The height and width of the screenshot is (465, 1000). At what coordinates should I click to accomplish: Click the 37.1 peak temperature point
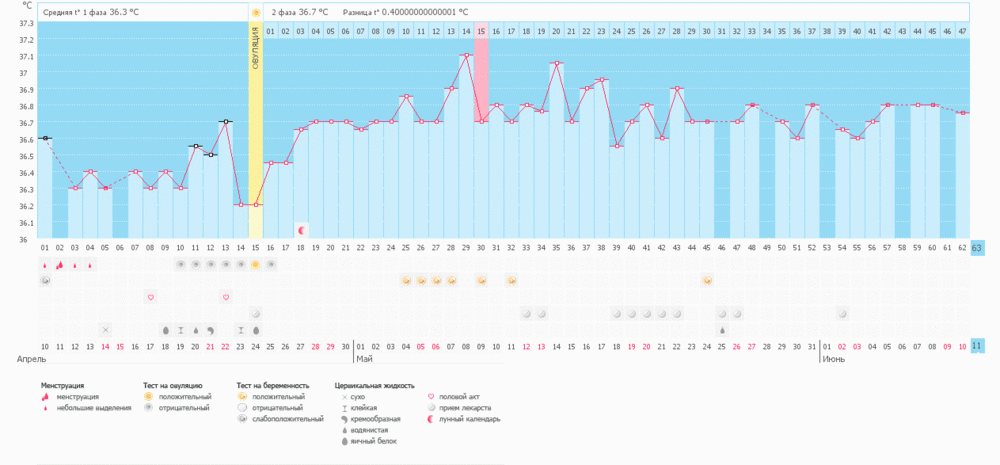pyautogui.click(x=466, y=55)
